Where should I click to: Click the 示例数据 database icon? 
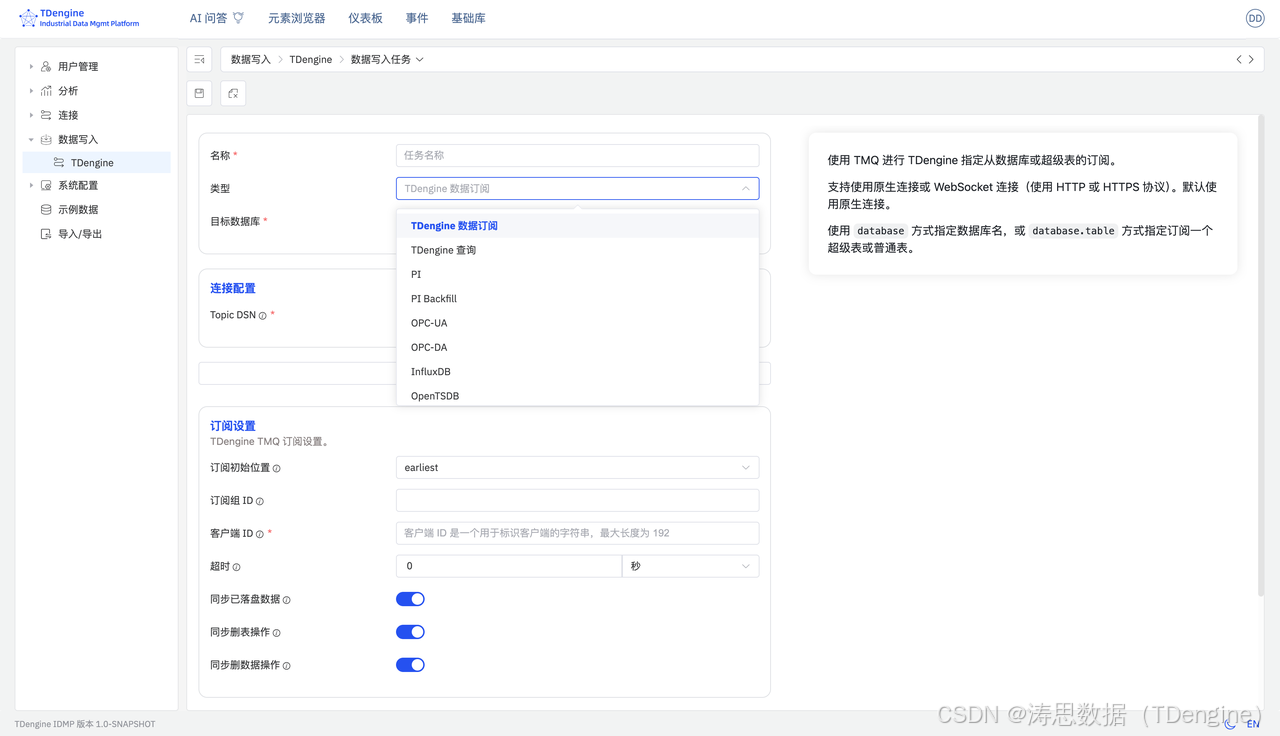[46, 209]
